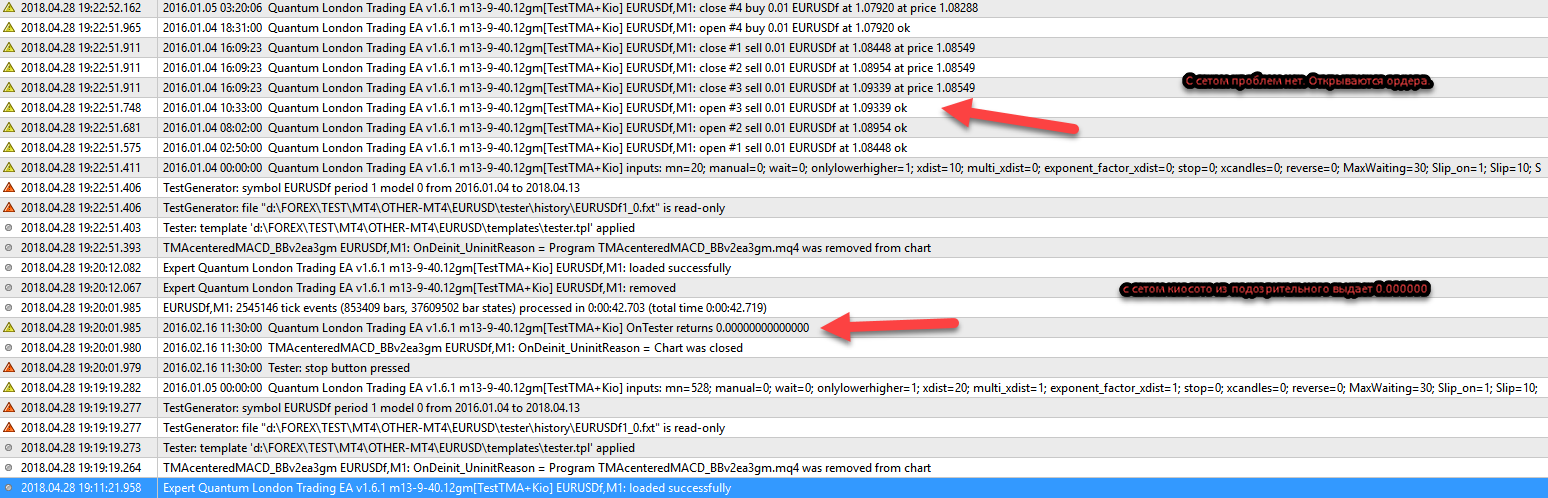Screen dimensions: 1548x498
Task: Select timestamp '2018.04.28 19:20:01.980'
Action: (x=81, y=347)
